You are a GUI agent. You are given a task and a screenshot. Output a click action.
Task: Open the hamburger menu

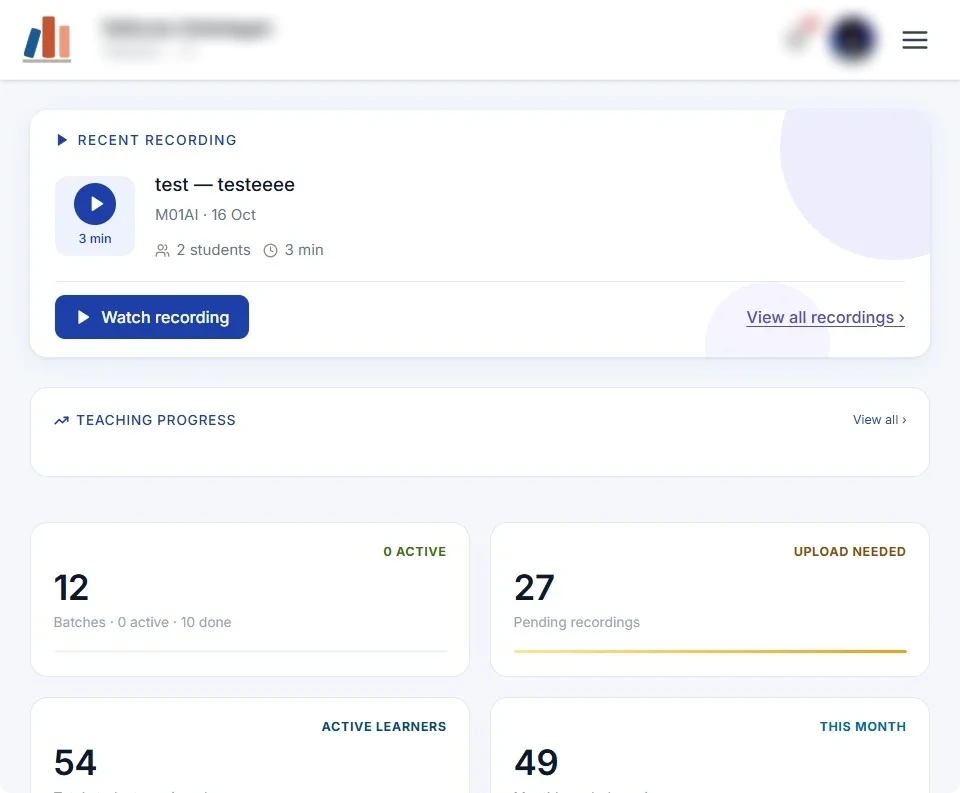click(x=914, y=40)
